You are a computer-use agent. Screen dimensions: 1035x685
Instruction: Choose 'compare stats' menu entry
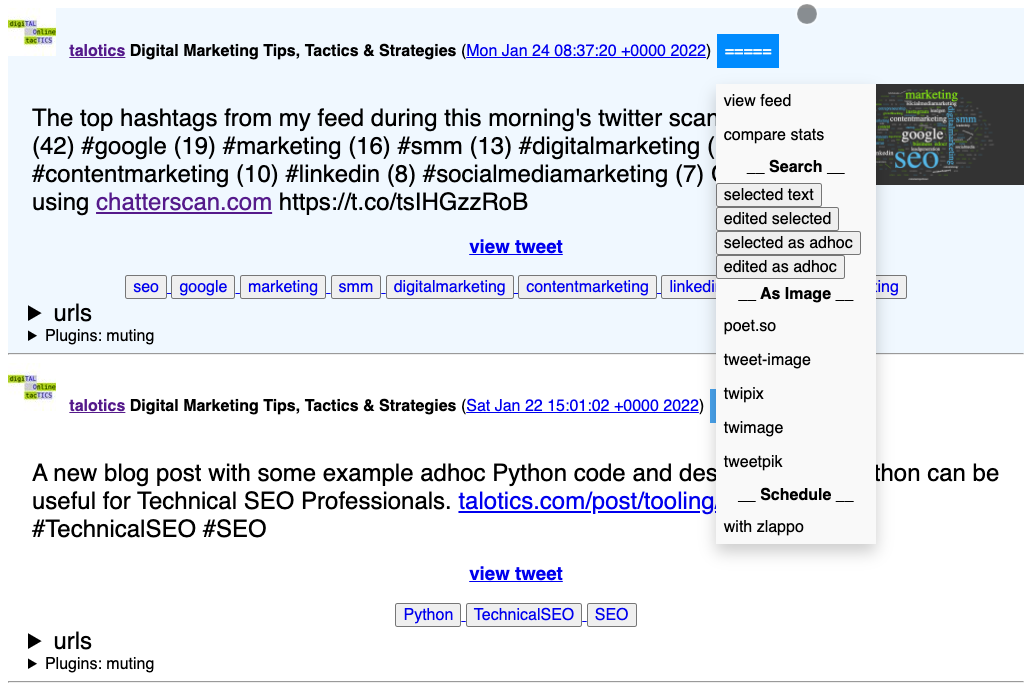coord(773,135)
